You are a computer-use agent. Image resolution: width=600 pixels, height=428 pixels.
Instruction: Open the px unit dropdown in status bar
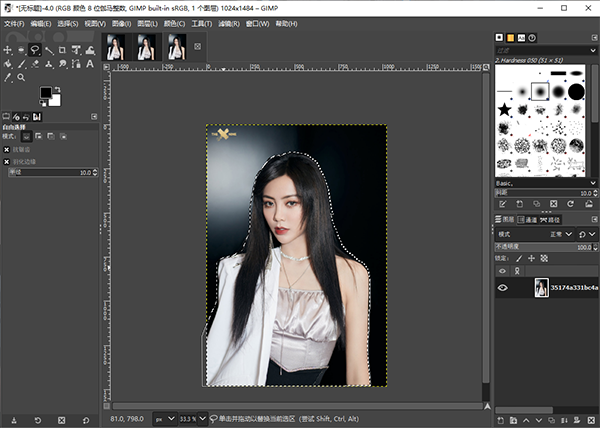[x=164, y=418]
